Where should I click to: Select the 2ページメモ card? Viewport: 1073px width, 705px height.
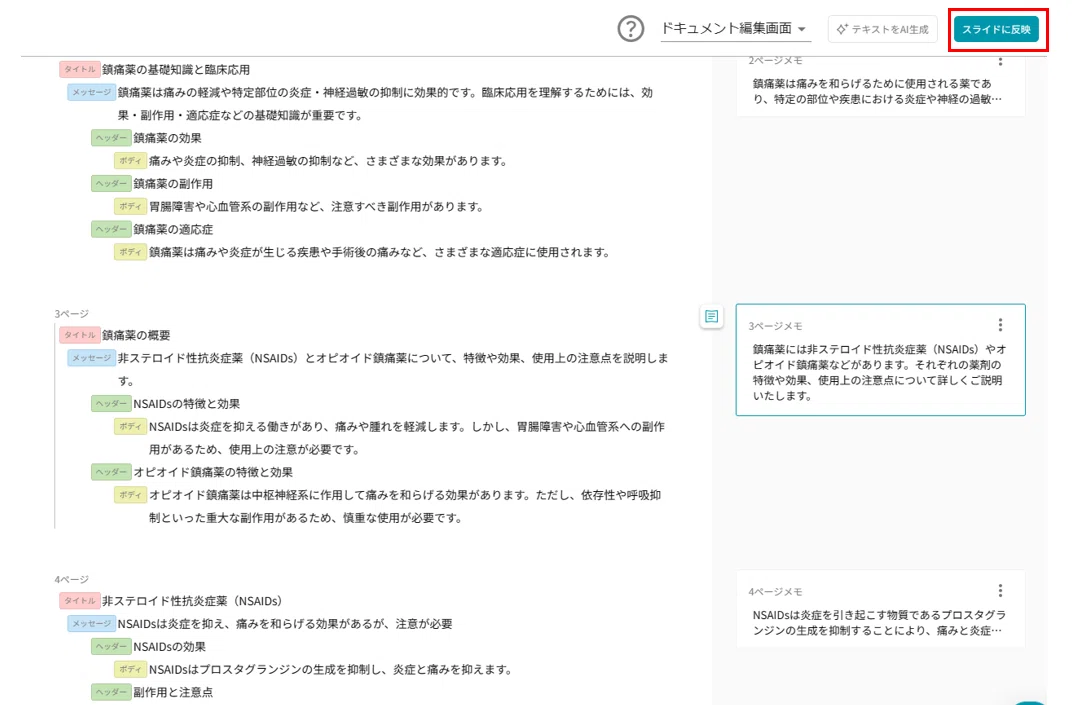[880, 86]
